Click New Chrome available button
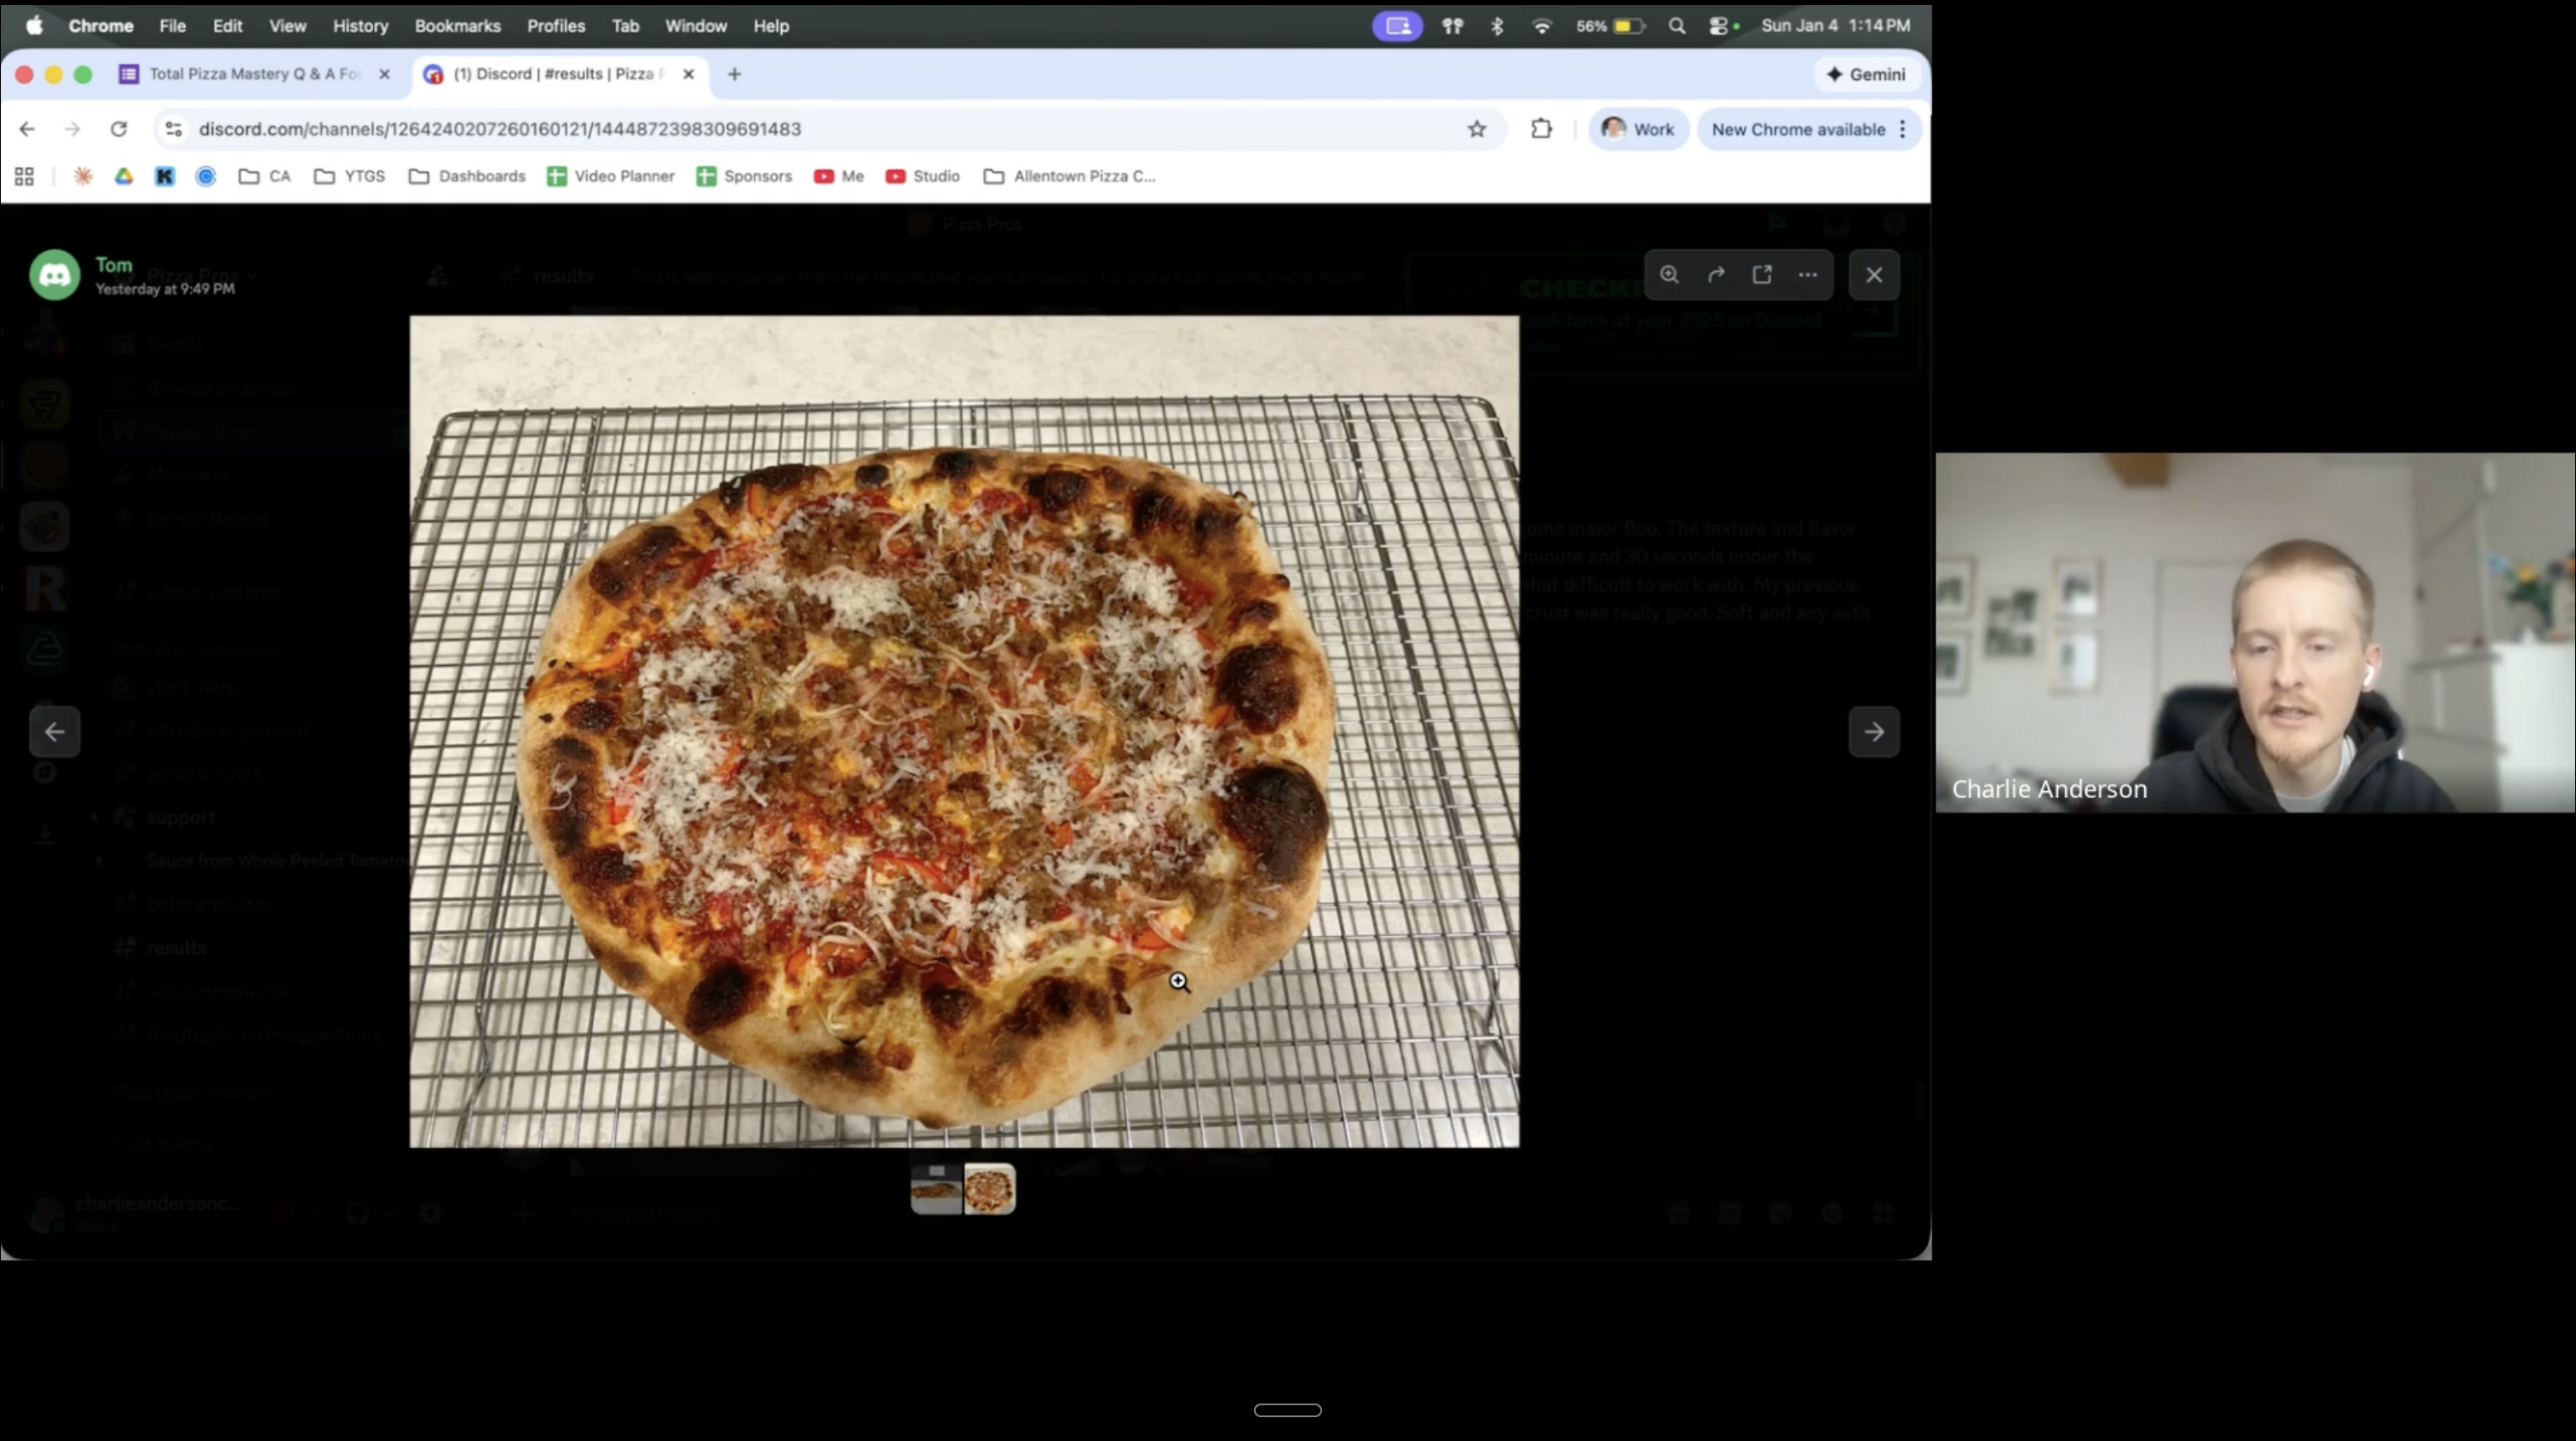Screen dimensions: 2576x1441 [x=1797, y=129]
